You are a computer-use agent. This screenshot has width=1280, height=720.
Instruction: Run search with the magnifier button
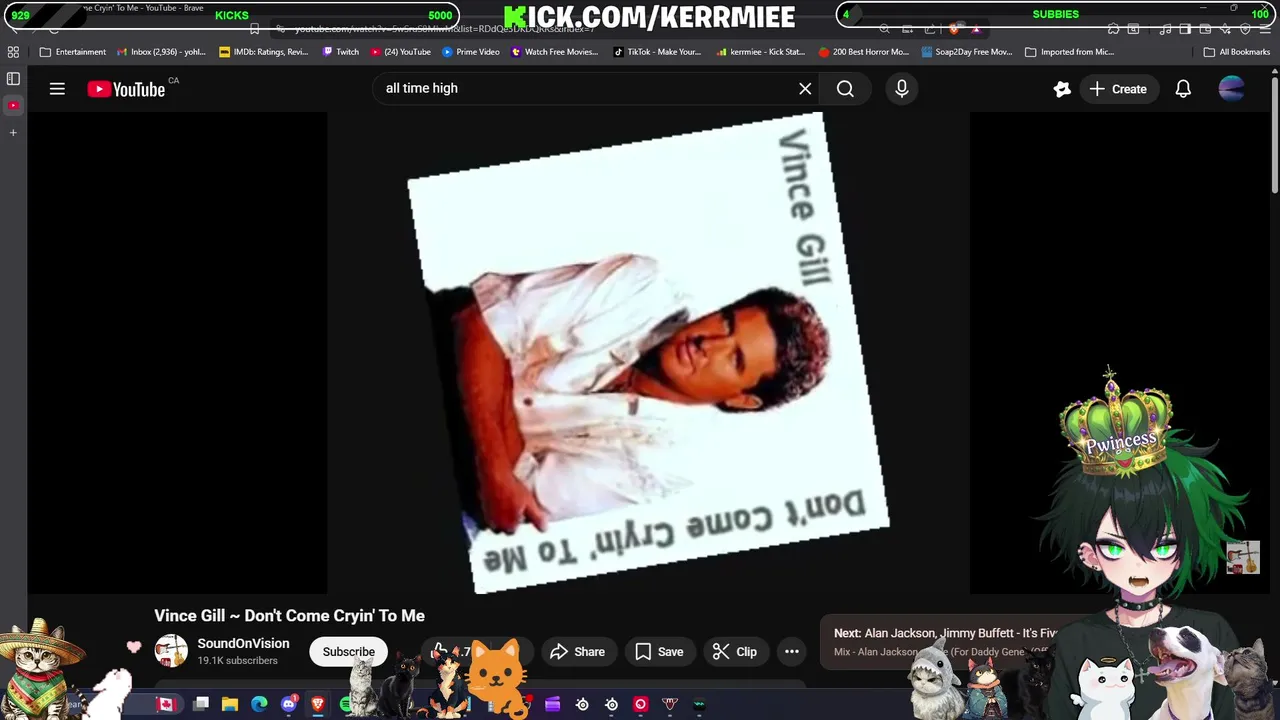click(845, 89)
